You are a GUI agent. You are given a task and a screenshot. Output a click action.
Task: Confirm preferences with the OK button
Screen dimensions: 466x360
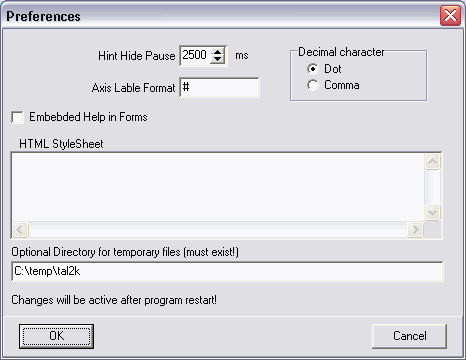56,336
